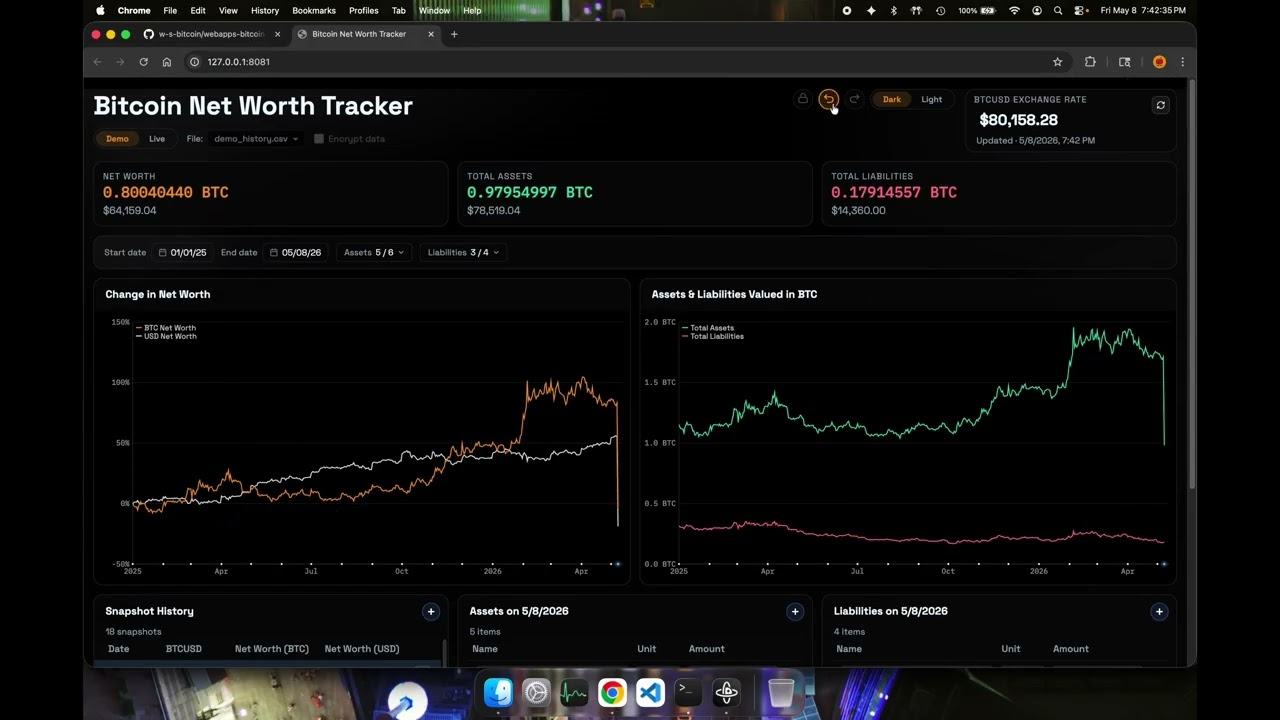Toggle the BTC Net Worth legend entry
The width and height of the screenshot is (1280, 720).
[165, 328]
